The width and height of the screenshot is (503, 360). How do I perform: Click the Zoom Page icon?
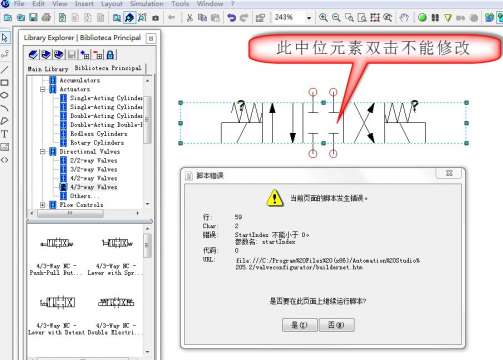[362, 17]
